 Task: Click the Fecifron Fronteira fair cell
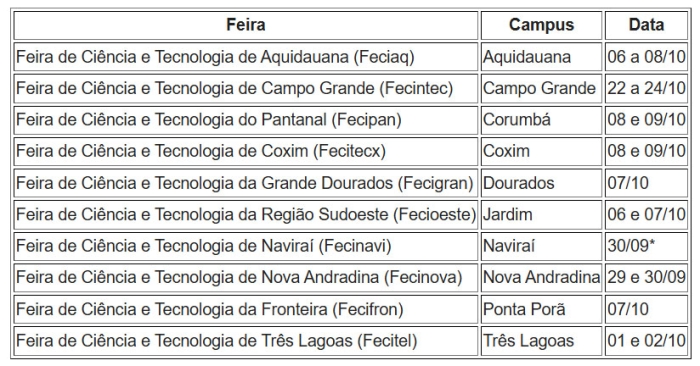[246, 309]
